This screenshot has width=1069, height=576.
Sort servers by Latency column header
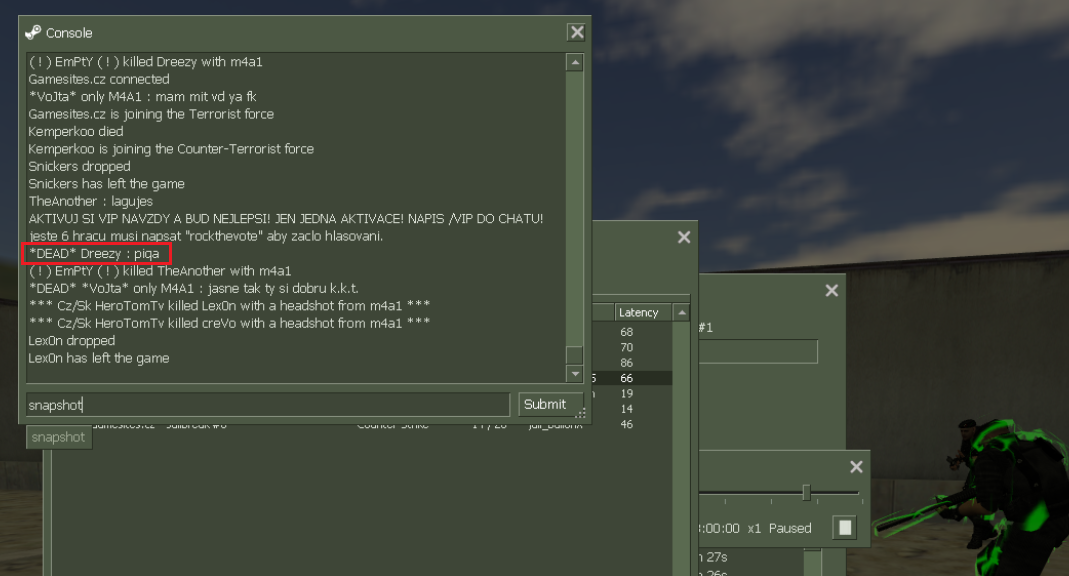643,312
